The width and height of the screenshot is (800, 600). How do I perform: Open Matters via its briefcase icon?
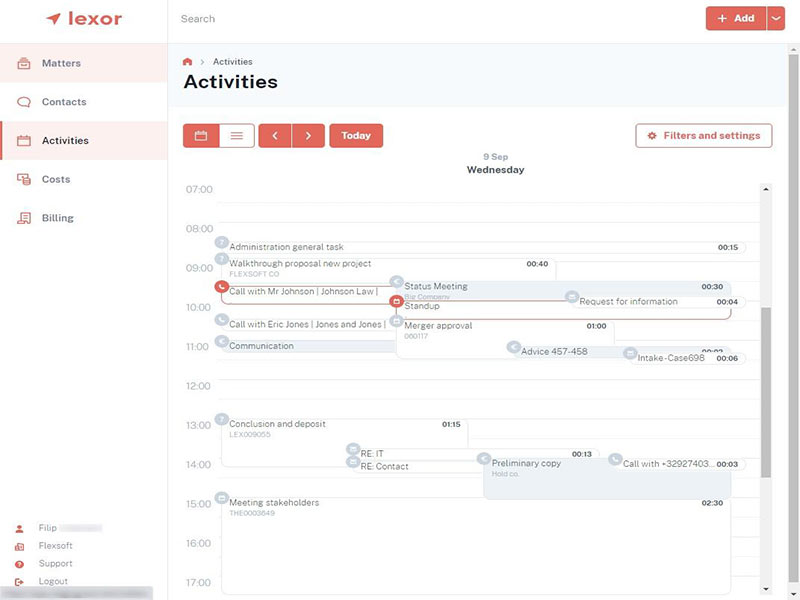(x=23, y=62)
